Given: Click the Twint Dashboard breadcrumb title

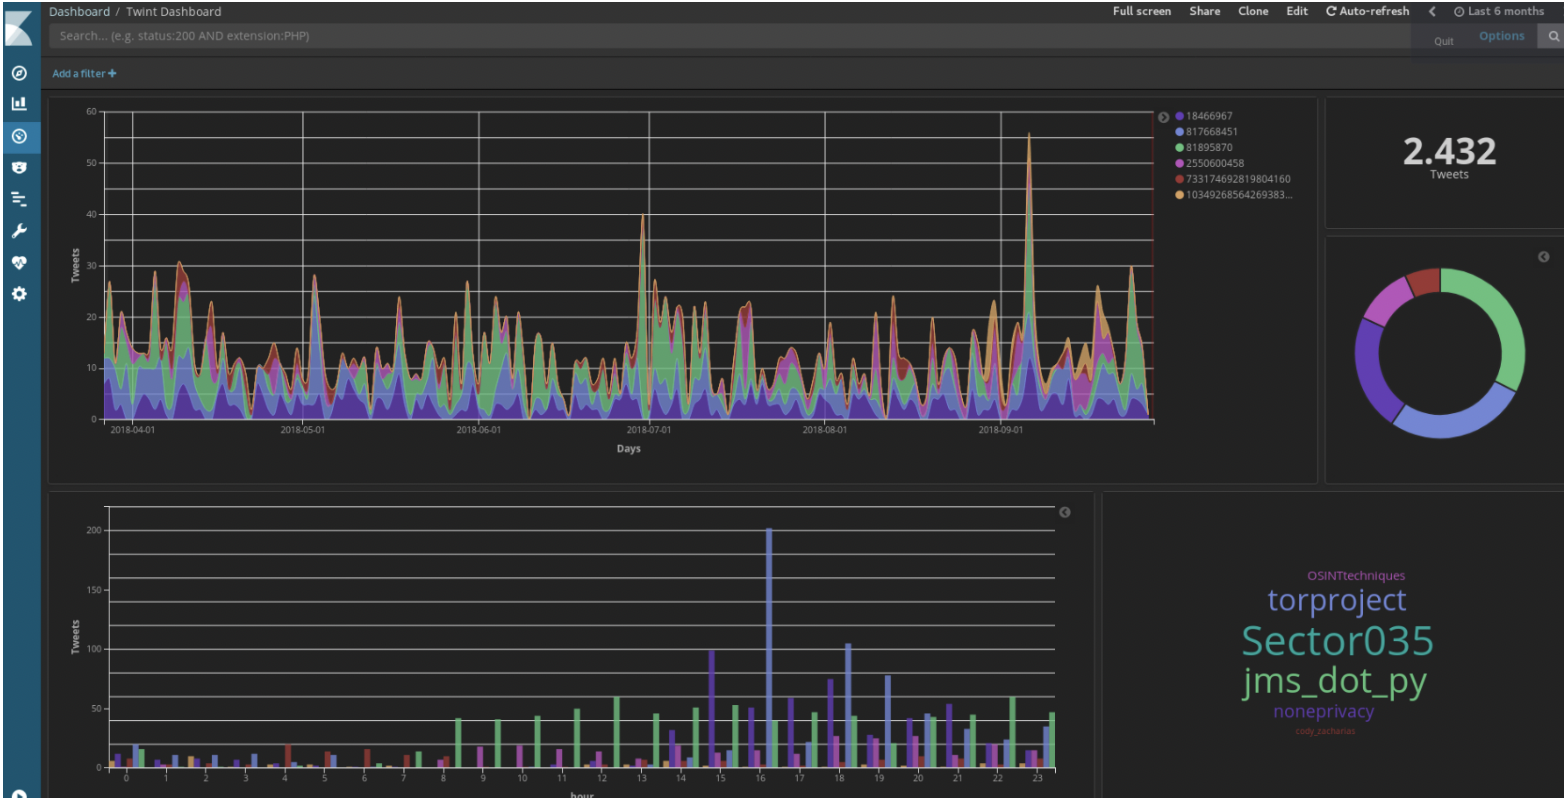Looking at the screenshot, I should tap(174, 12).
